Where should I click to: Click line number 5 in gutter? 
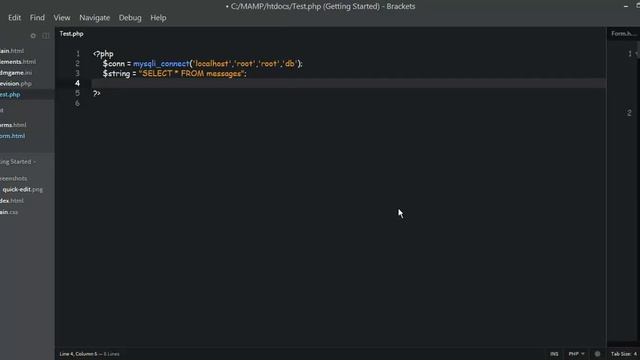(78, 93)
